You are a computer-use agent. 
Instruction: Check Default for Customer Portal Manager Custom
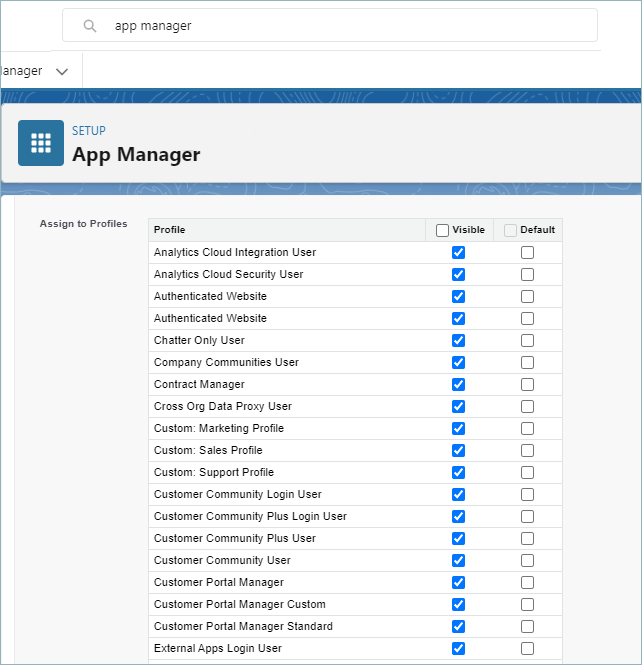(x=528, y=604)
